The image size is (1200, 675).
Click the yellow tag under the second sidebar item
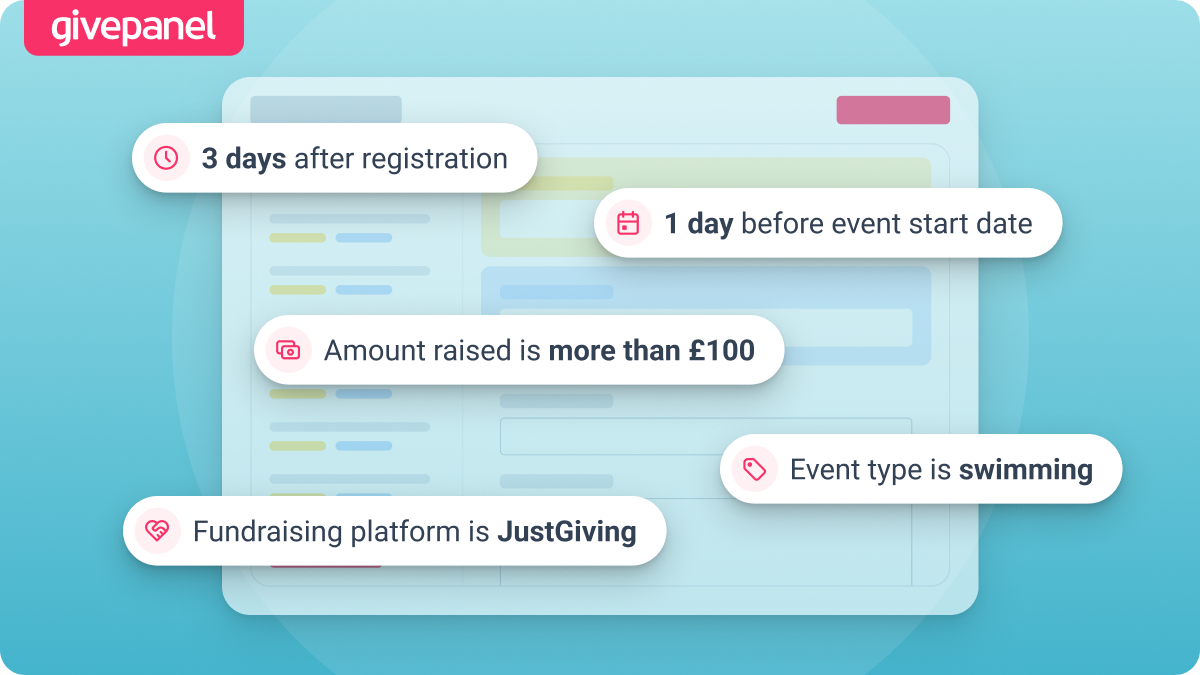click(x=298, y=290)
